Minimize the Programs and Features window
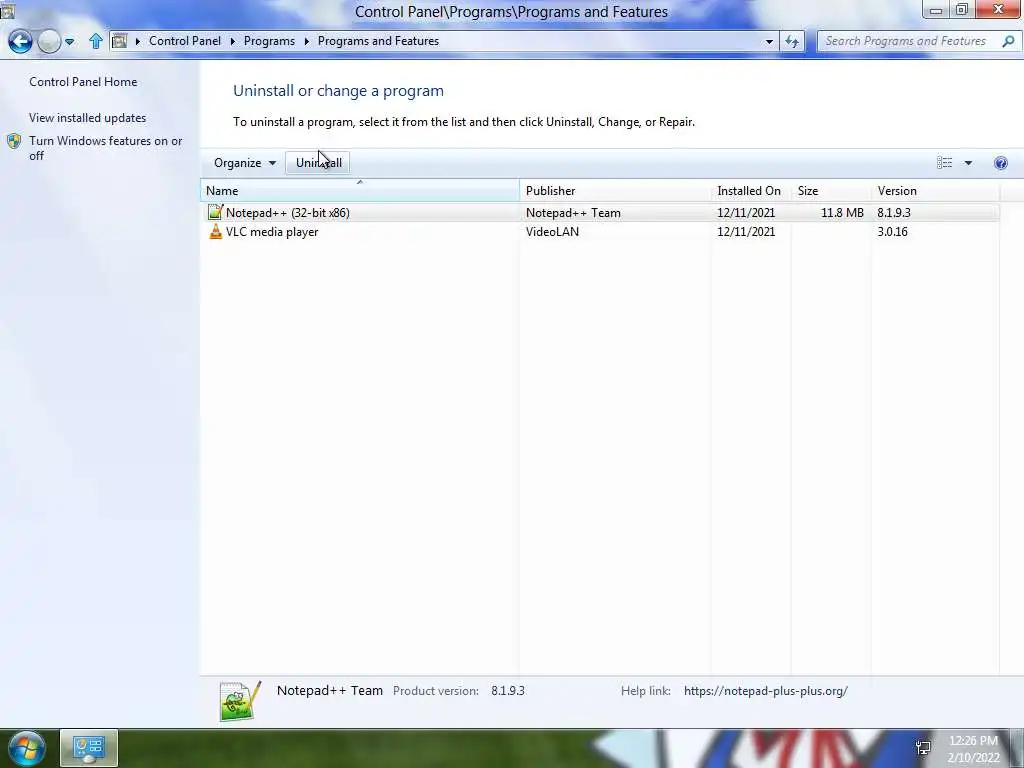The image size is (1024, 768). click(x=936, y=9)
